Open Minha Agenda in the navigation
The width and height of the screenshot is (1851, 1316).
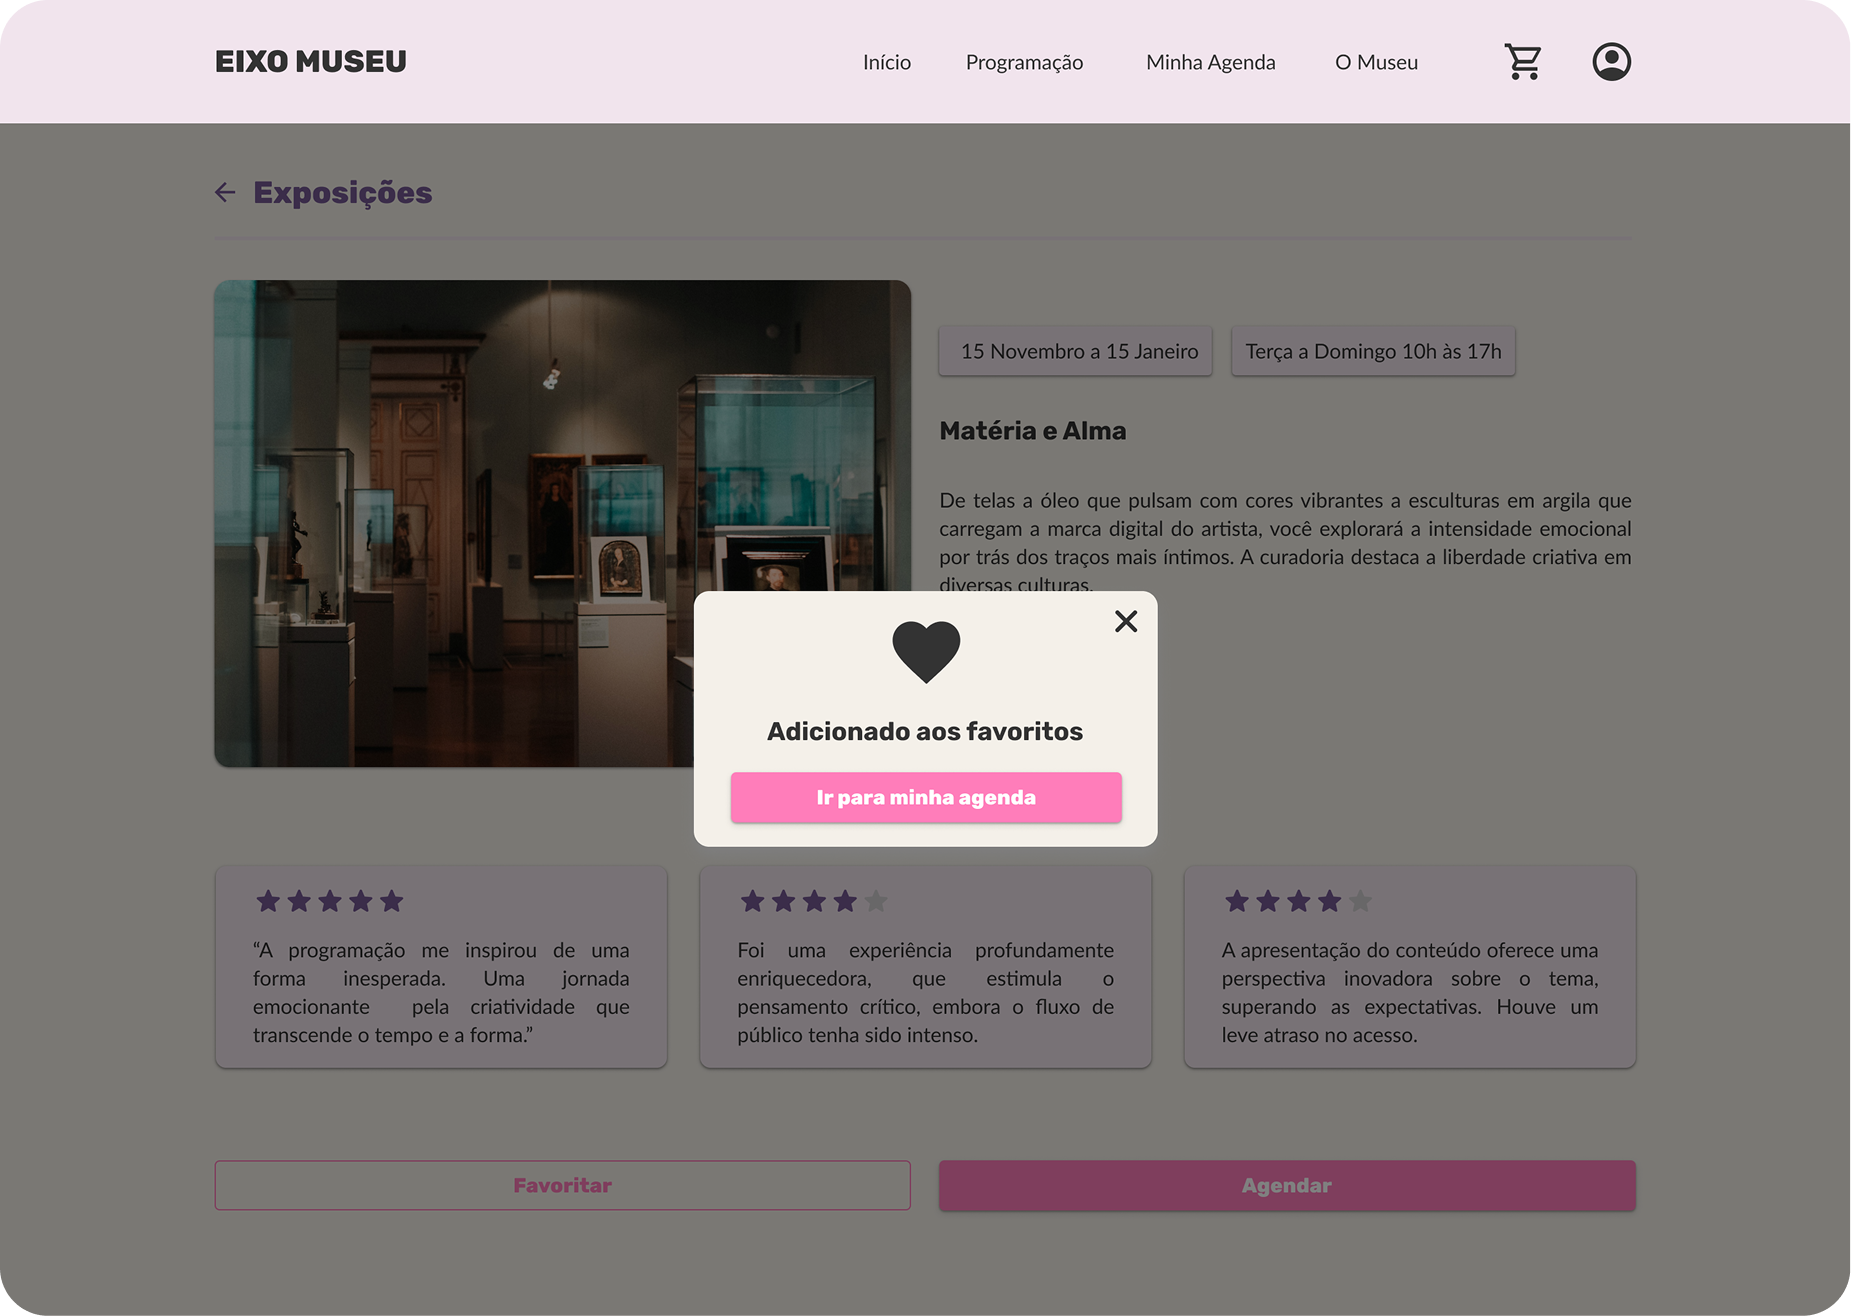point(1210,62)
